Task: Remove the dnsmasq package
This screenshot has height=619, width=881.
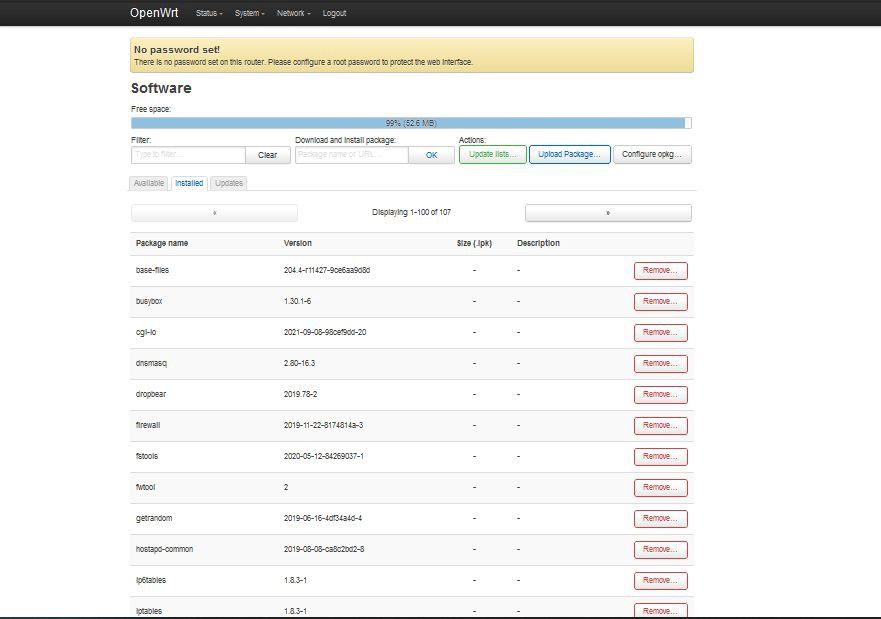Action: pos(660,363)
